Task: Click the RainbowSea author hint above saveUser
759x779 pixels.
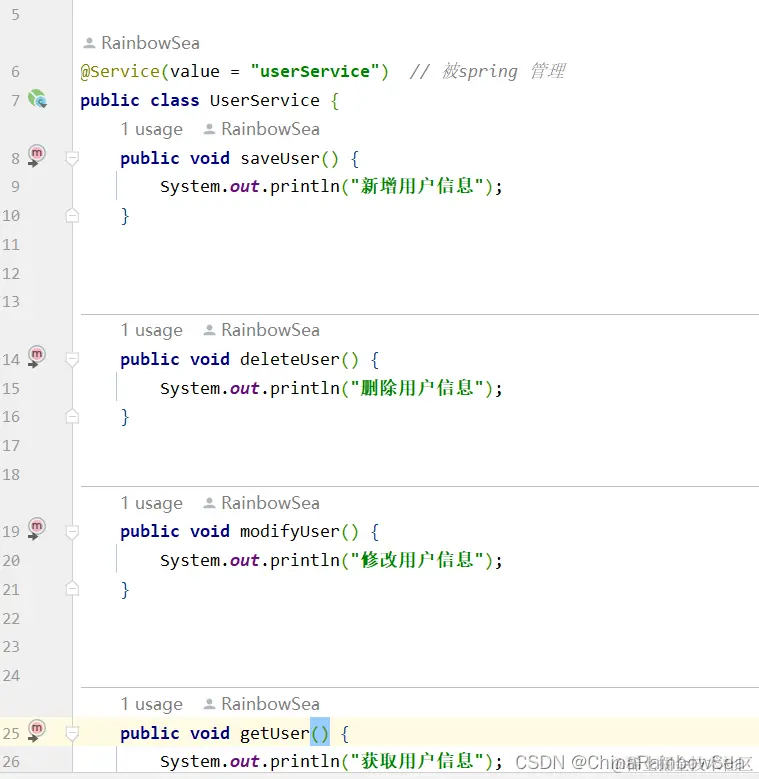Action: point(262,129)
